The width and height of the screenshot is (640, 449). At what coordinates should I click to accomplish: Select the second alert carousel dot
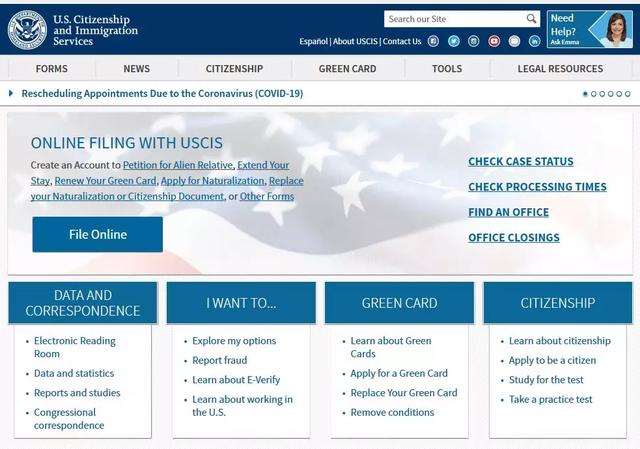tap(593, 94)
